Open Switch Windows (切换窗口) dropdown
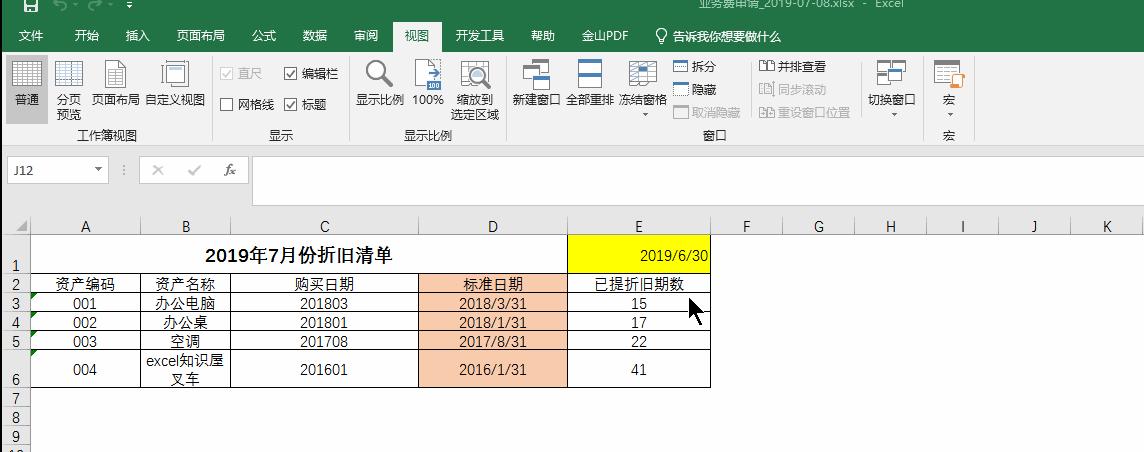 (x=892, y=88)
